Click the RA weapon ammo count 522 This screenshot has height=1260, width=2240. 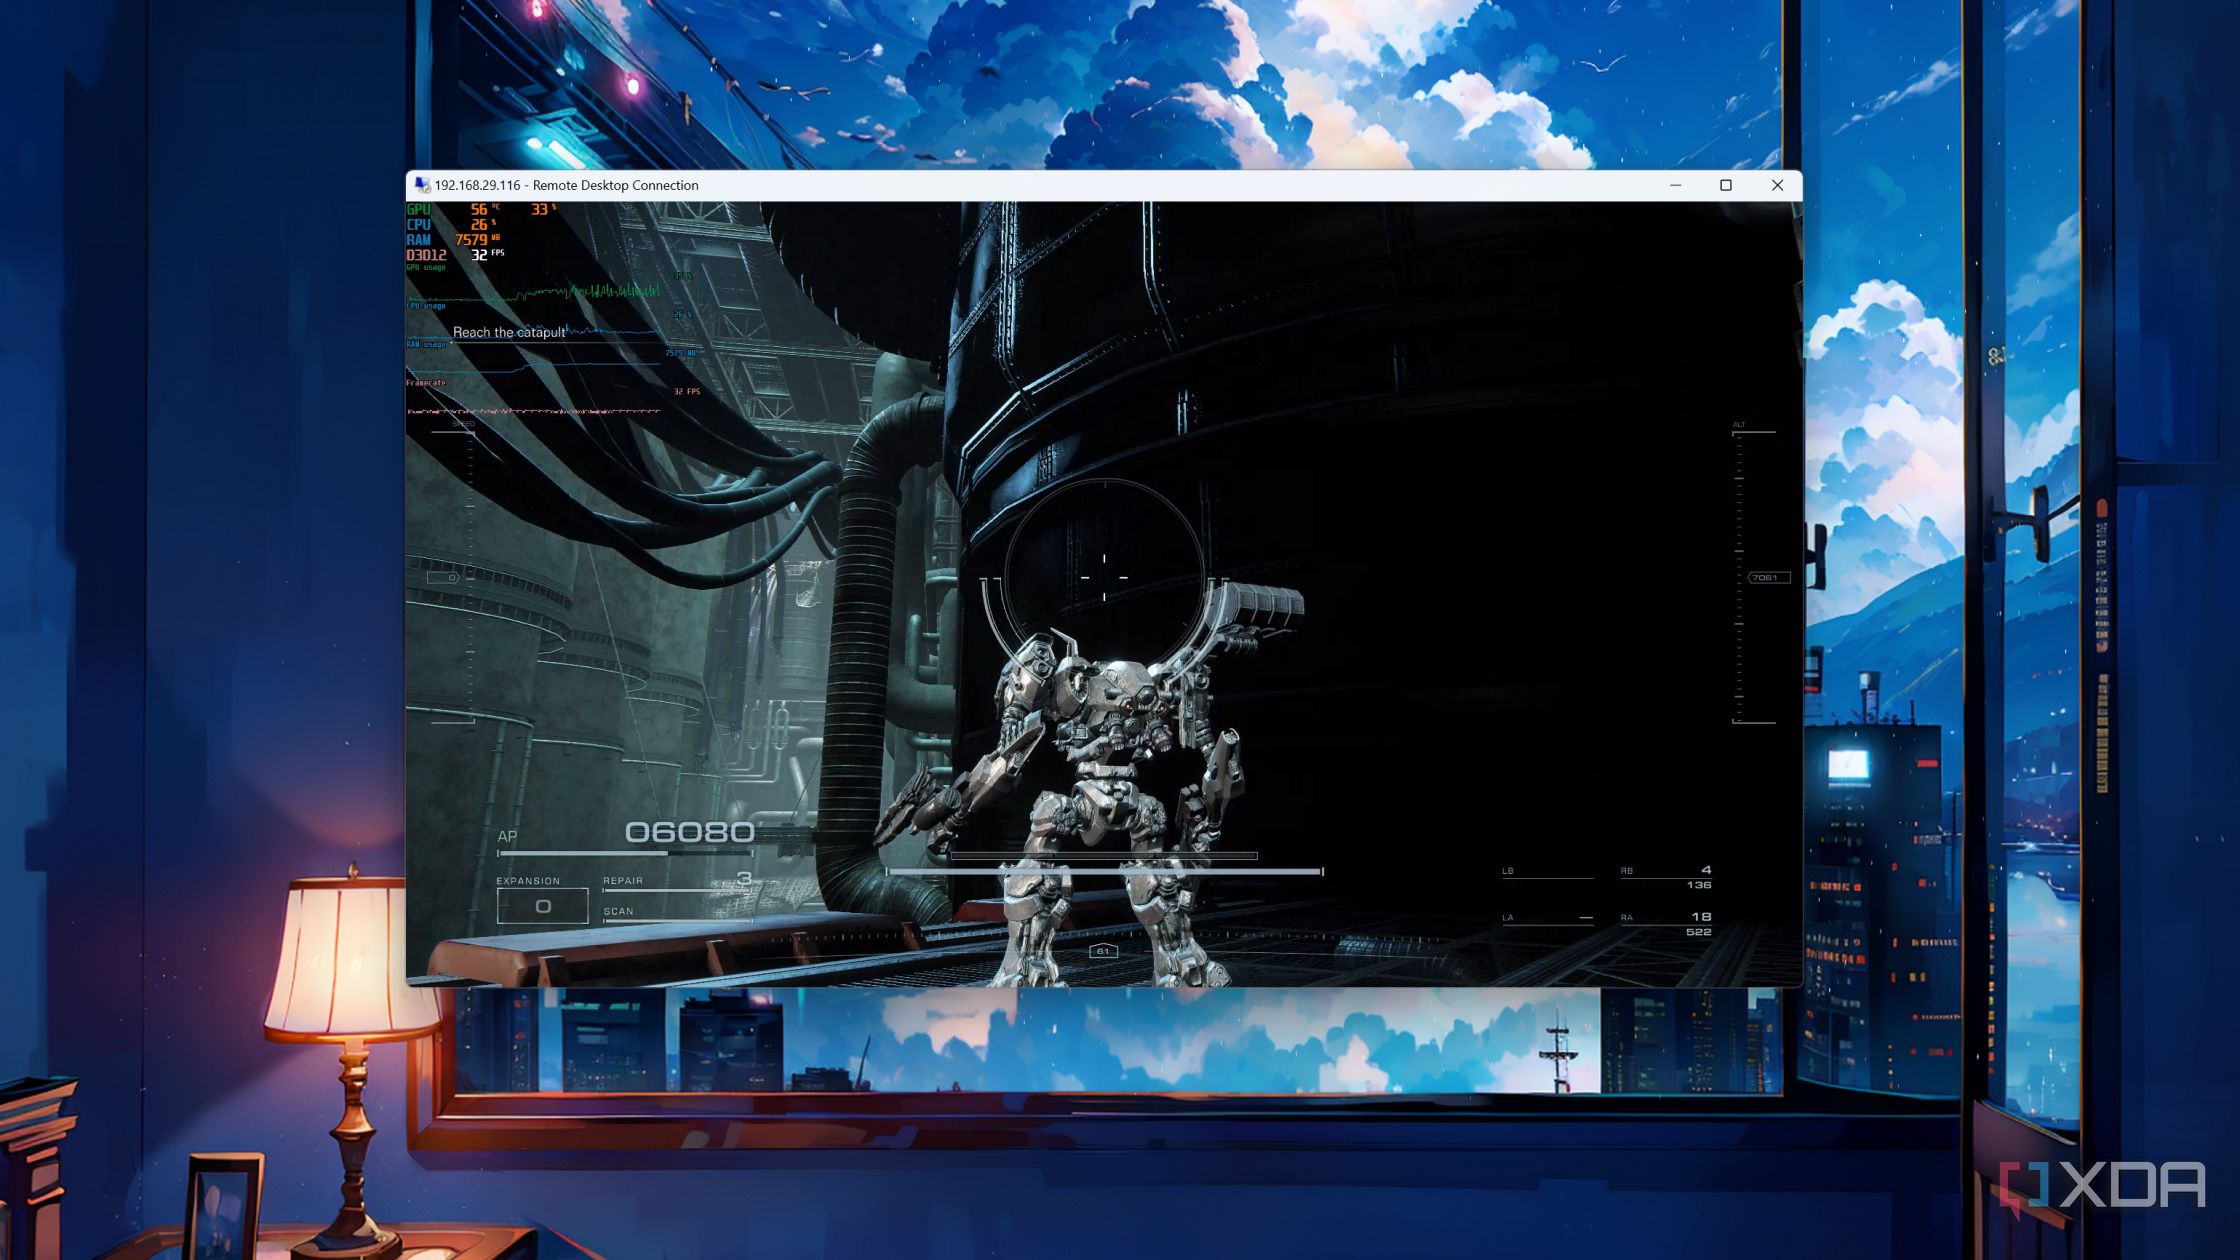[x=1698, y=932]
